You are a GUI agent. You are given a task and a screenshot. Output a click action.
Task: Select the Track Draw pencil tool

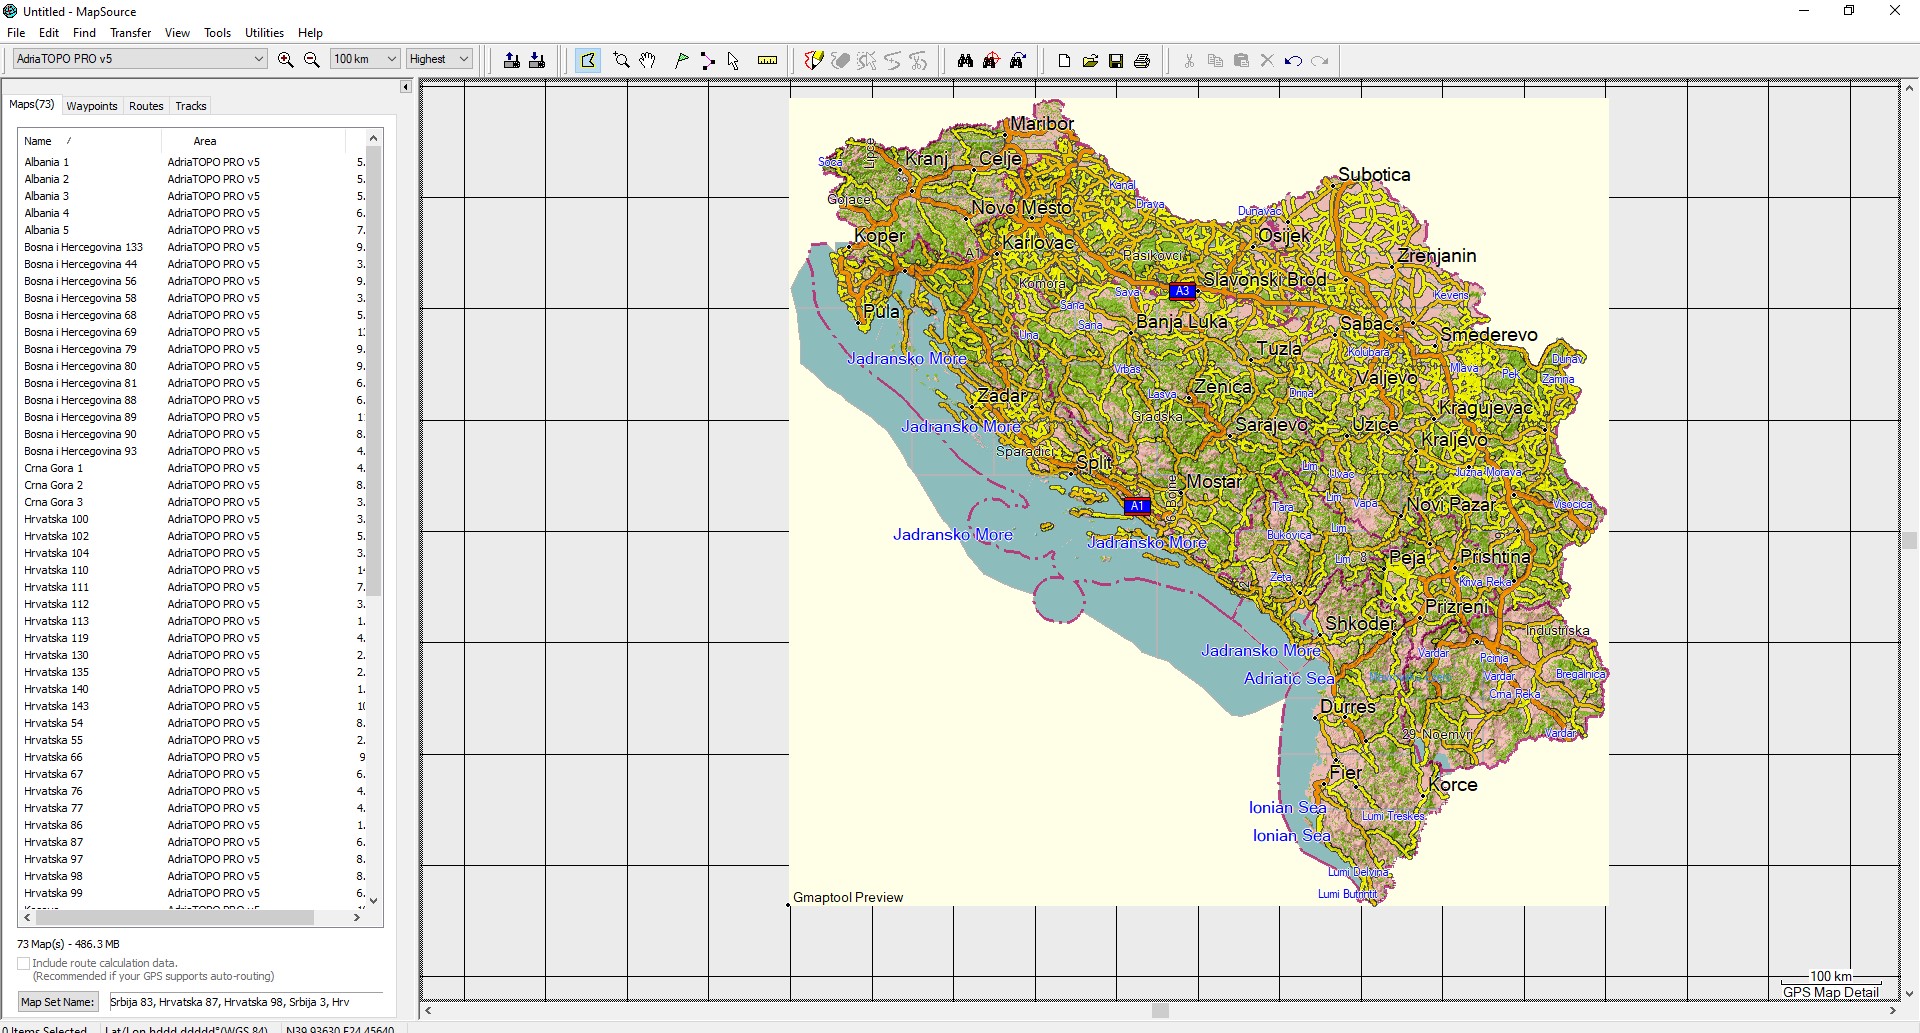[814, 60]
